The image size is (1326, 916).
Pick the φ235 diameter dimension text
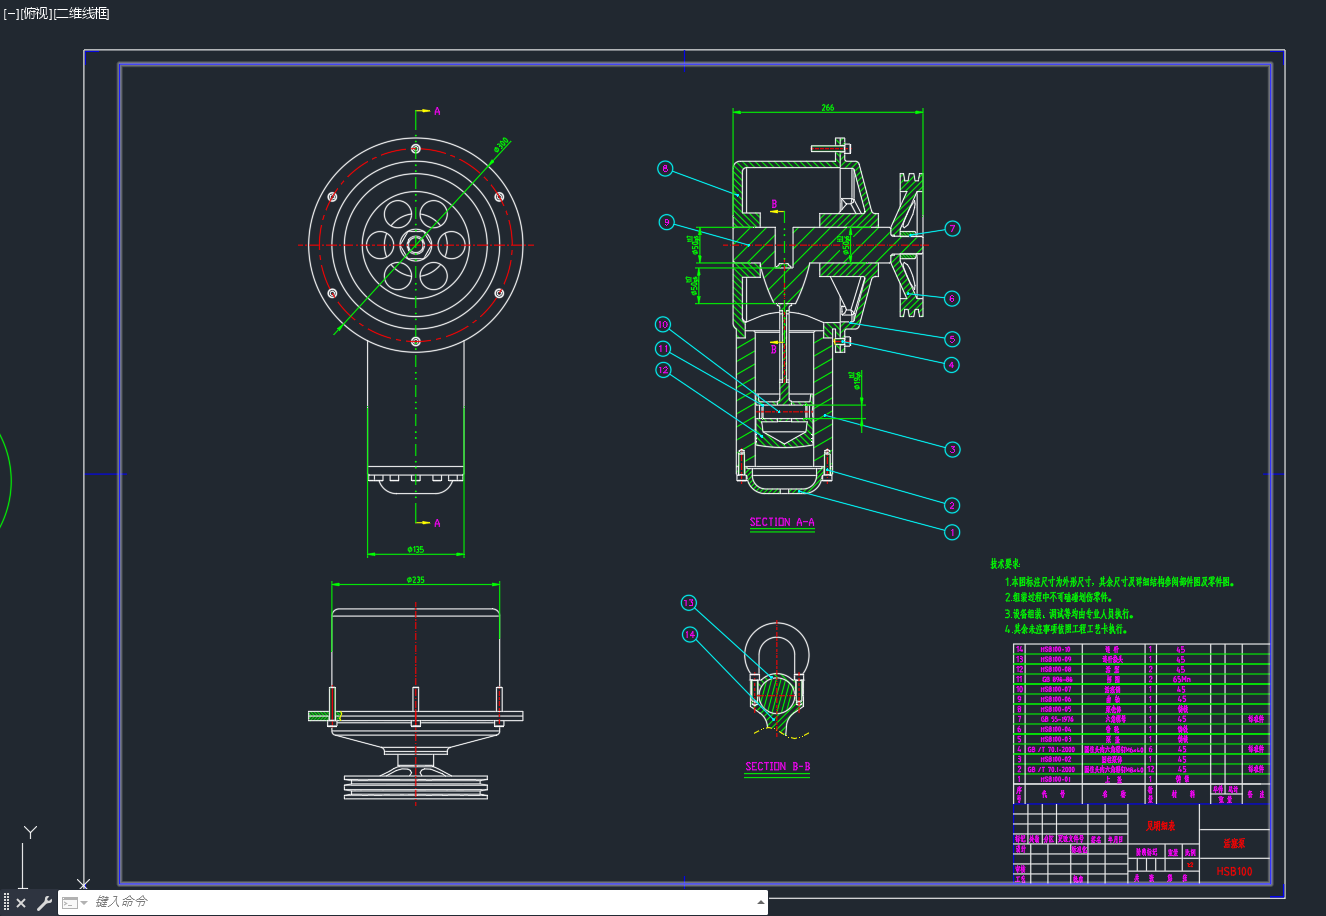click(x=416, y=580)
